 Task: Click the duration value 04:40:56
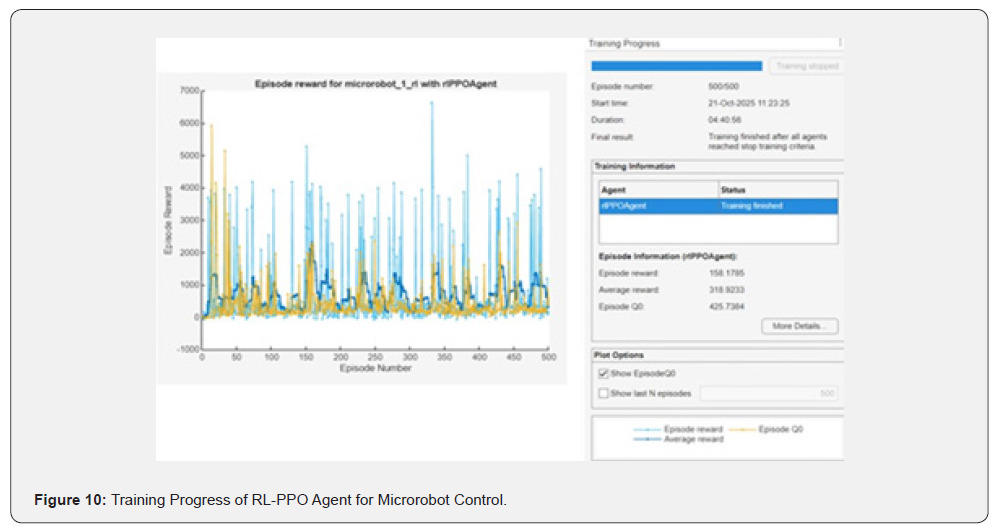[725, 120]
